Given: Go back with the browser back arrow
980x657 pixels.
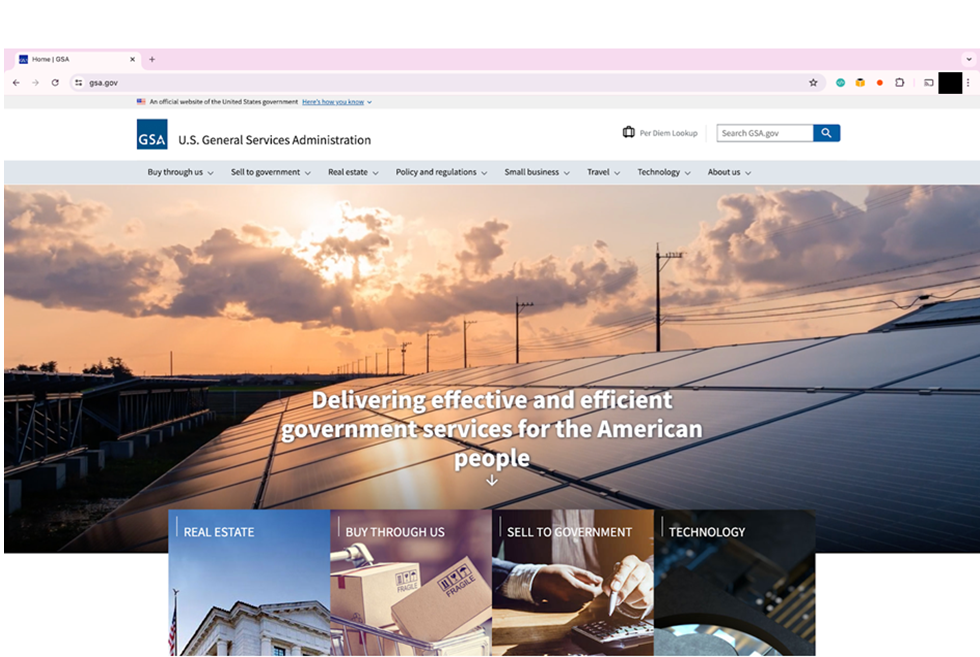Looking at the screenshot, I should pyautogui.click(x=16, y=83).
